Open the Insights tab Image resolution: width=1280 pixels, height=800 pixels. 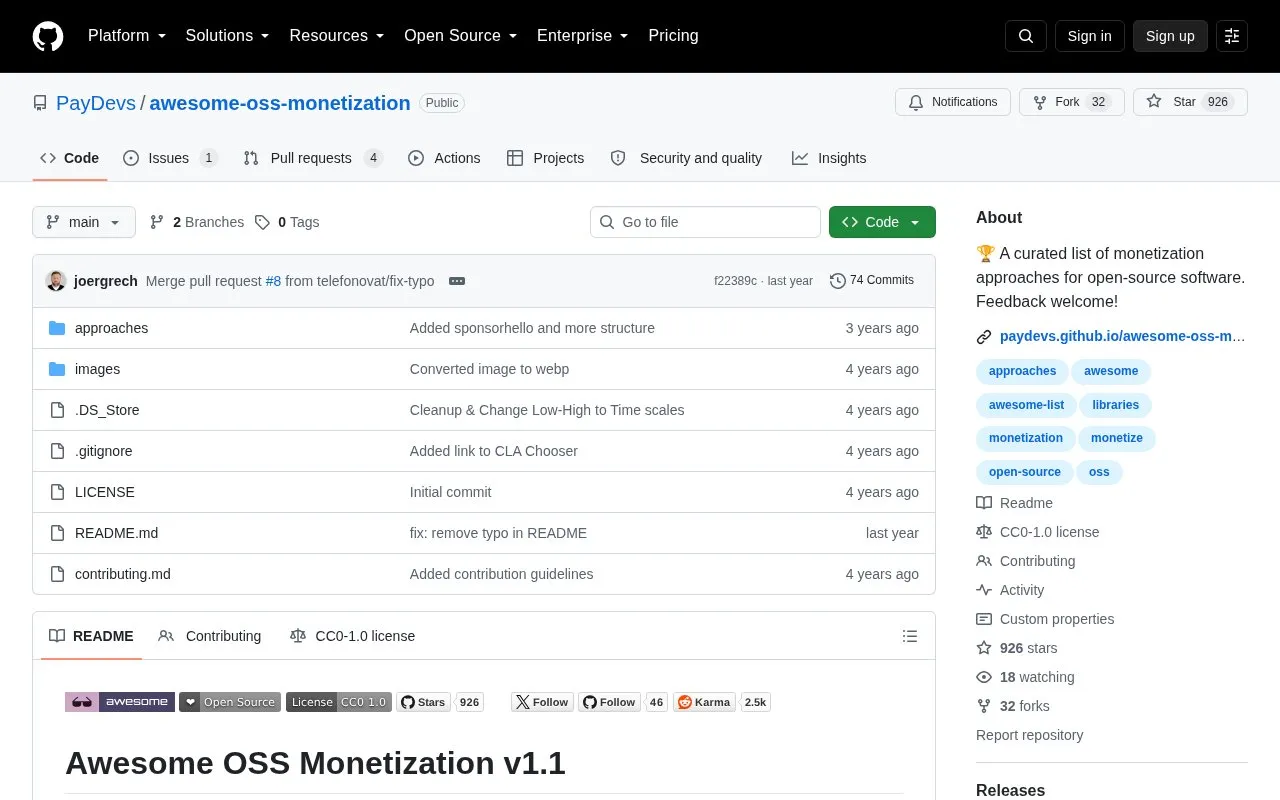(x=829, y=158)
